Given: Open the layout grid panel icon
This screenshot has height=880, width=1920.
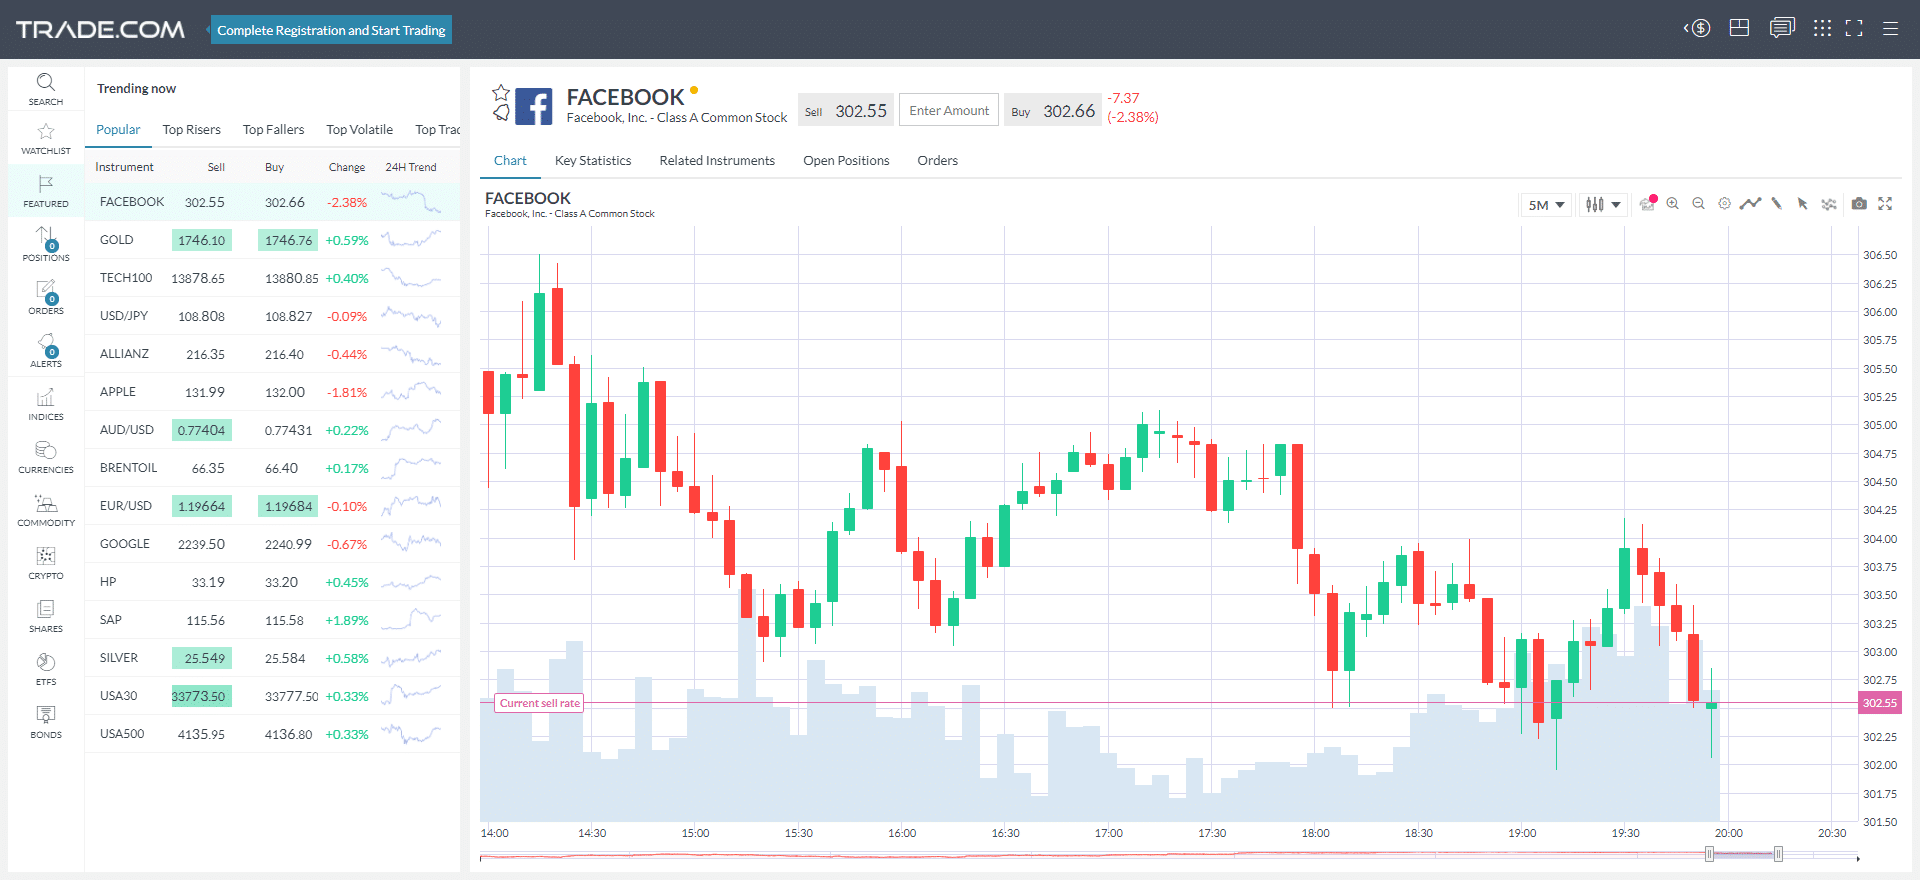Looking at the screenshot, I should click(1739, 28).
